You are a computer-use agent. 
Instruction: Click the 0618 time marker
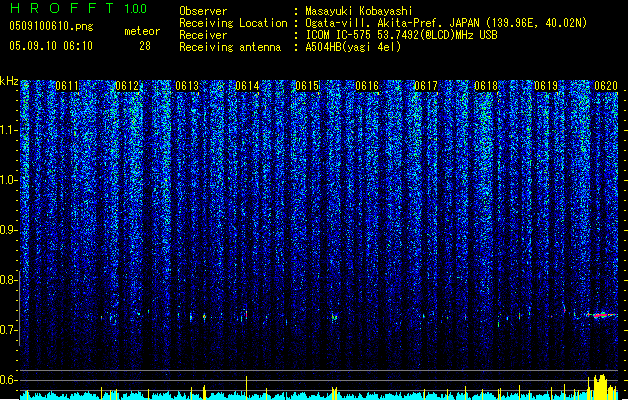click(486, 86)
